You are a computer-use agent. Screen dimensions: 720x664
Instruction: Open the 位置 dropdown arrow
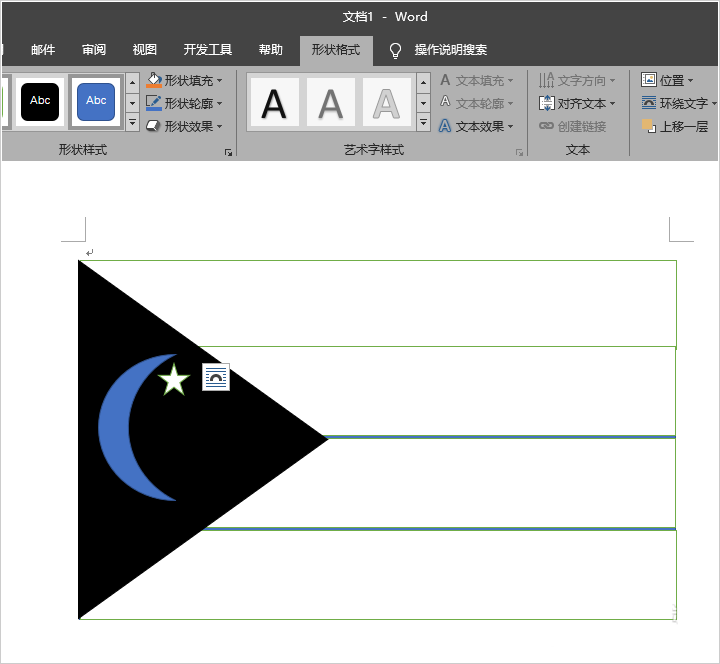tap(690, 80)
